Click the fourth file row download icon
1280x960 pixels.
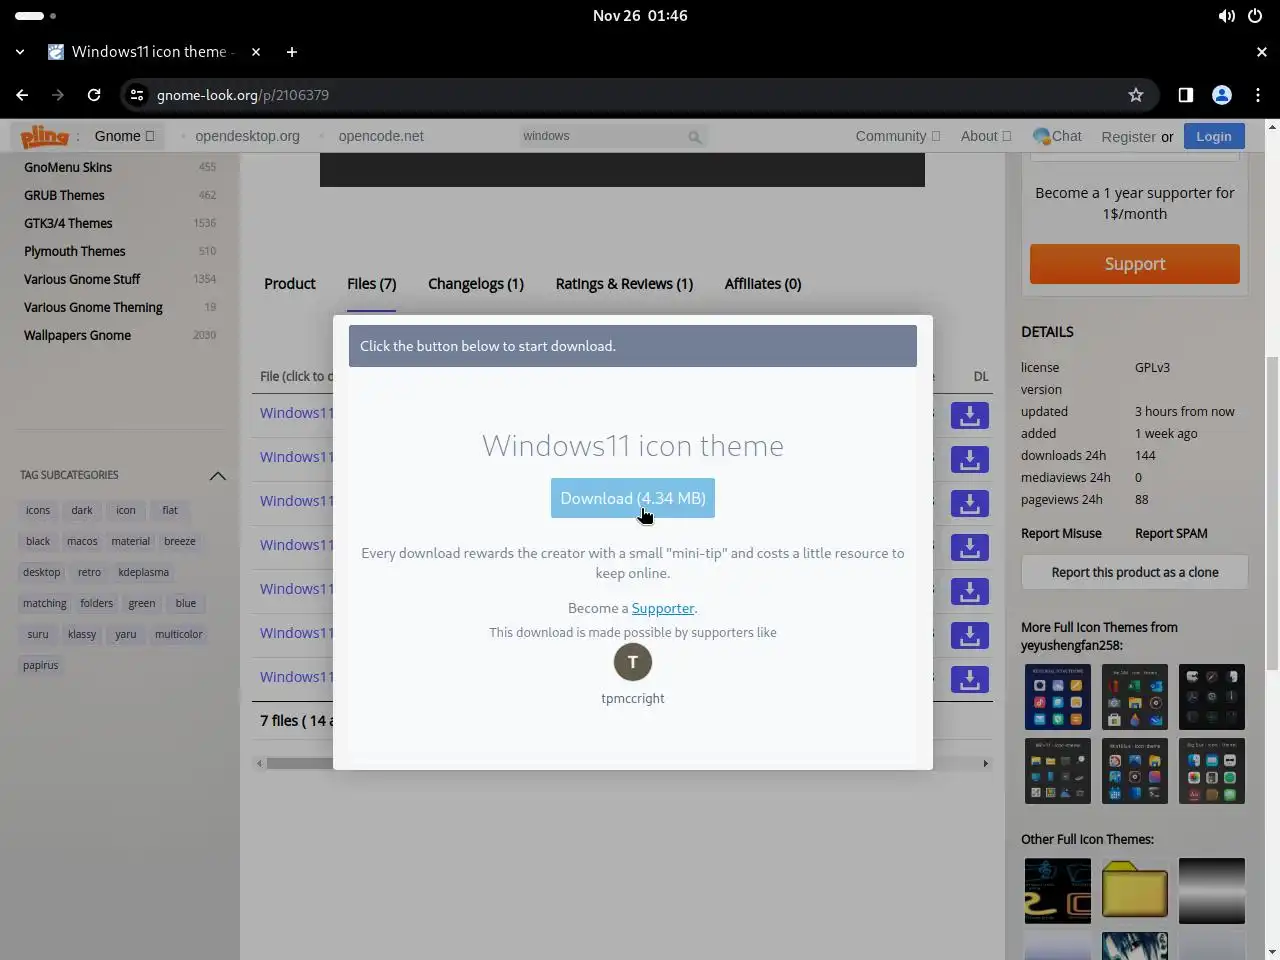(x=969, y=548)
